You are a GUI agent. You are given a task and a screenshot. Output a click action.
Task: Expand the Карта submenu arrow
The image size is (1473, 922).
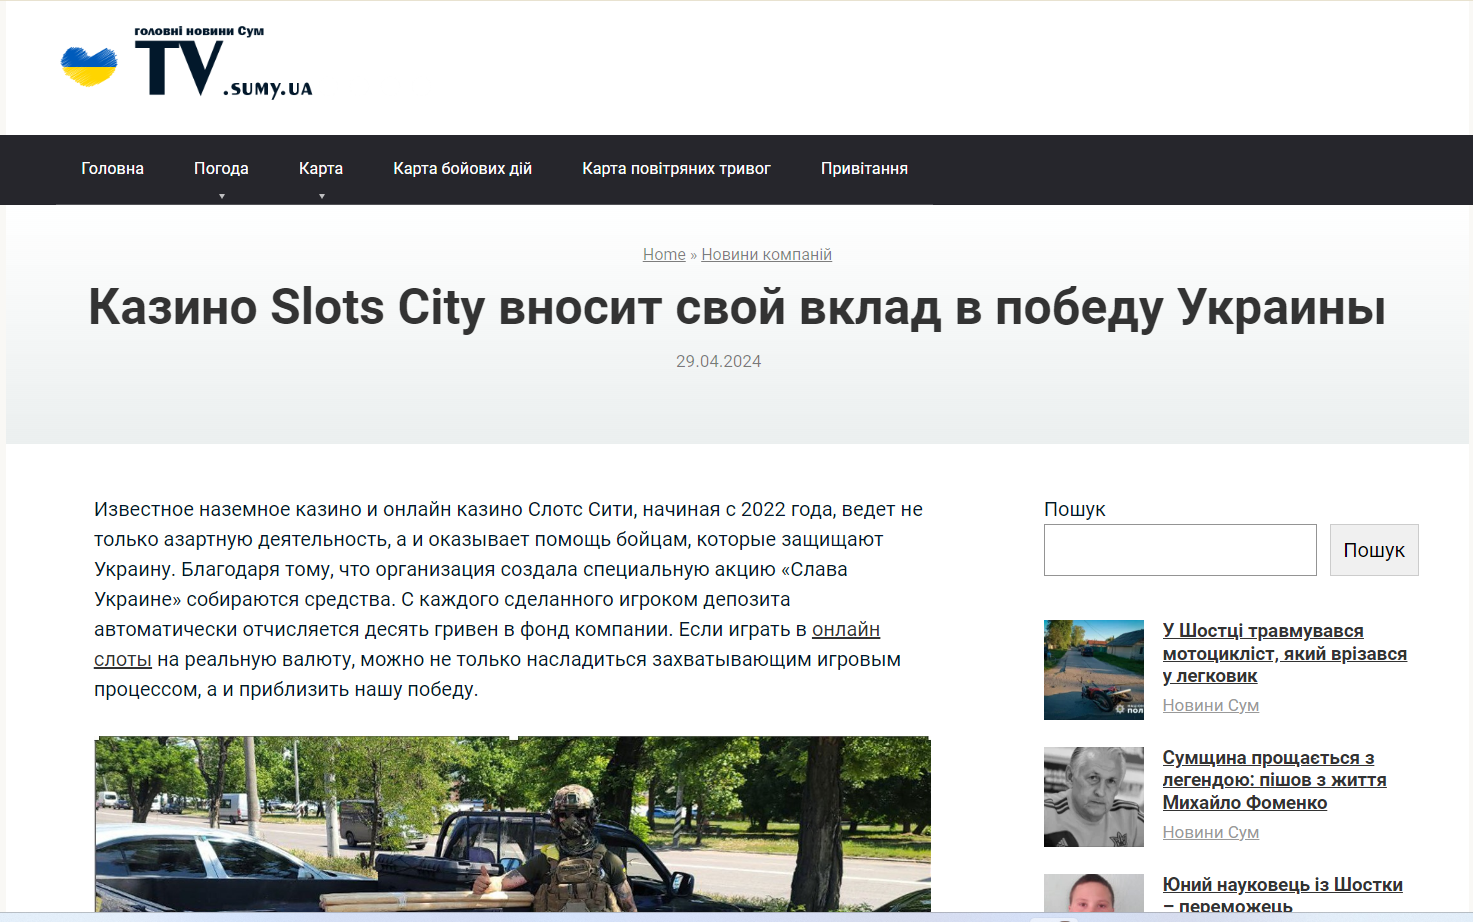tap(322, 196)
